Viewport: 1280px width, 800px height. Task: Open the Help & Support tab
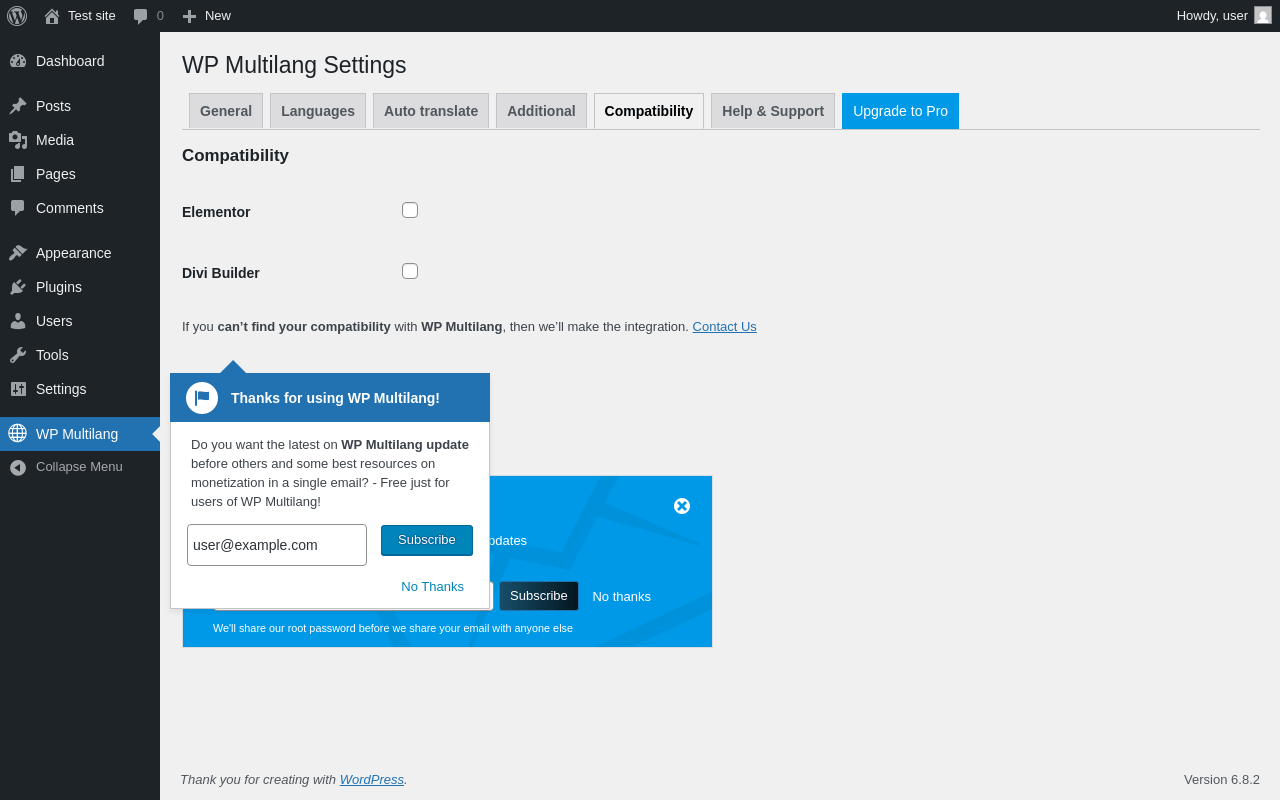pos(773,111)
